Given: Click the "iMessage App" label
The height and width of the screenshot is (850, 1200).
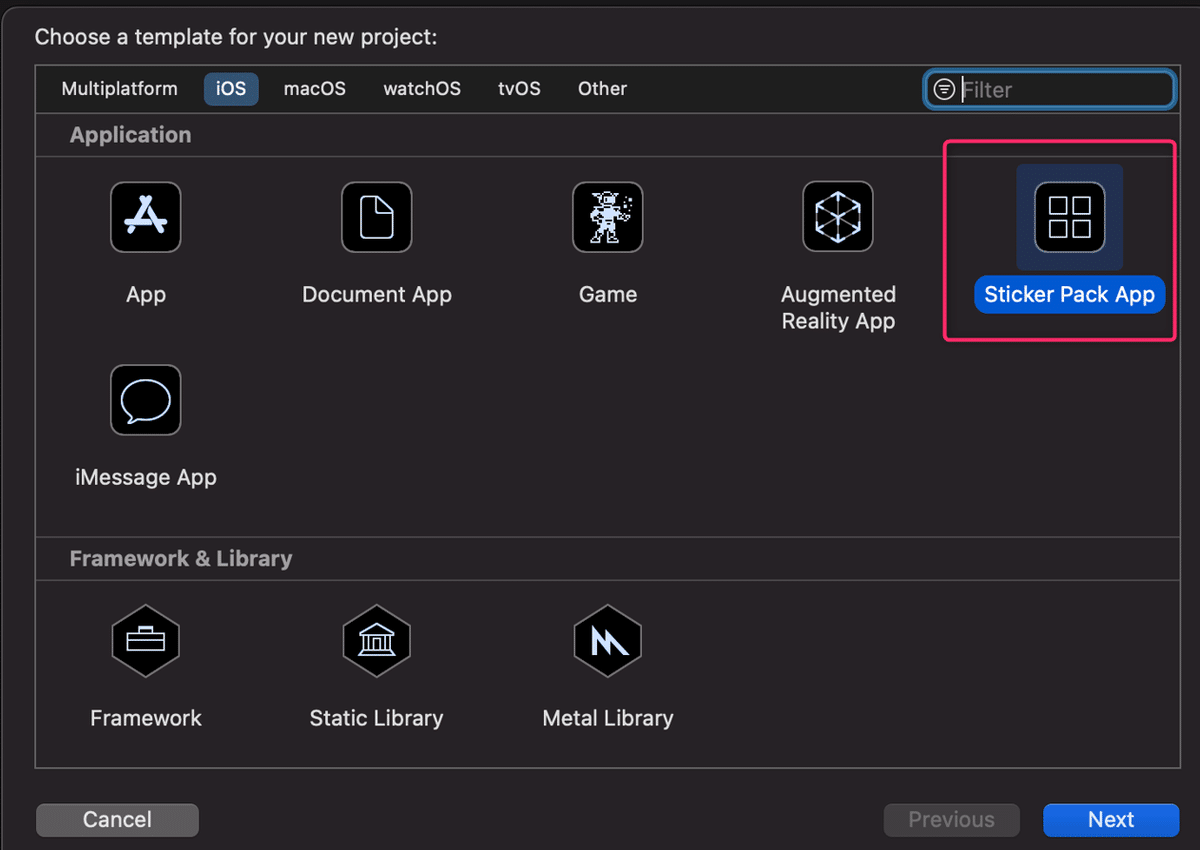Looking at the screenshot, I should [x=146, y=477].
